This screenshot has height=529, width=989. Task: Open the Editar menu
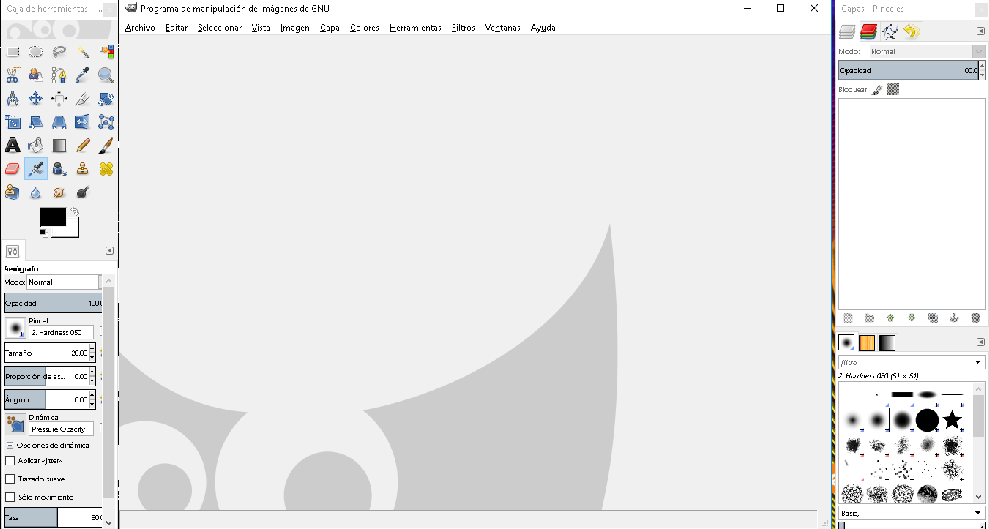pos(177,28)
